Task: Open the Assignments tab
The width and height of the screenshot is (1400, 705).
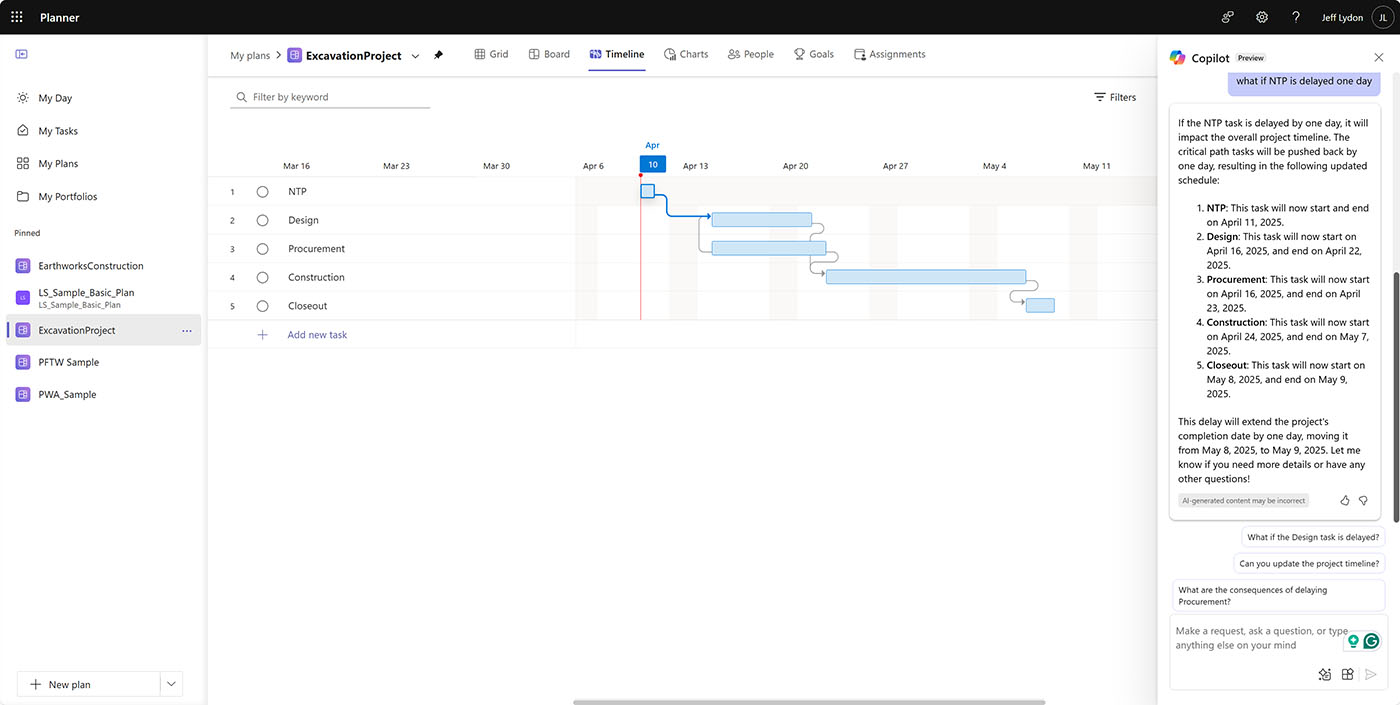Action: coord(889,54)
